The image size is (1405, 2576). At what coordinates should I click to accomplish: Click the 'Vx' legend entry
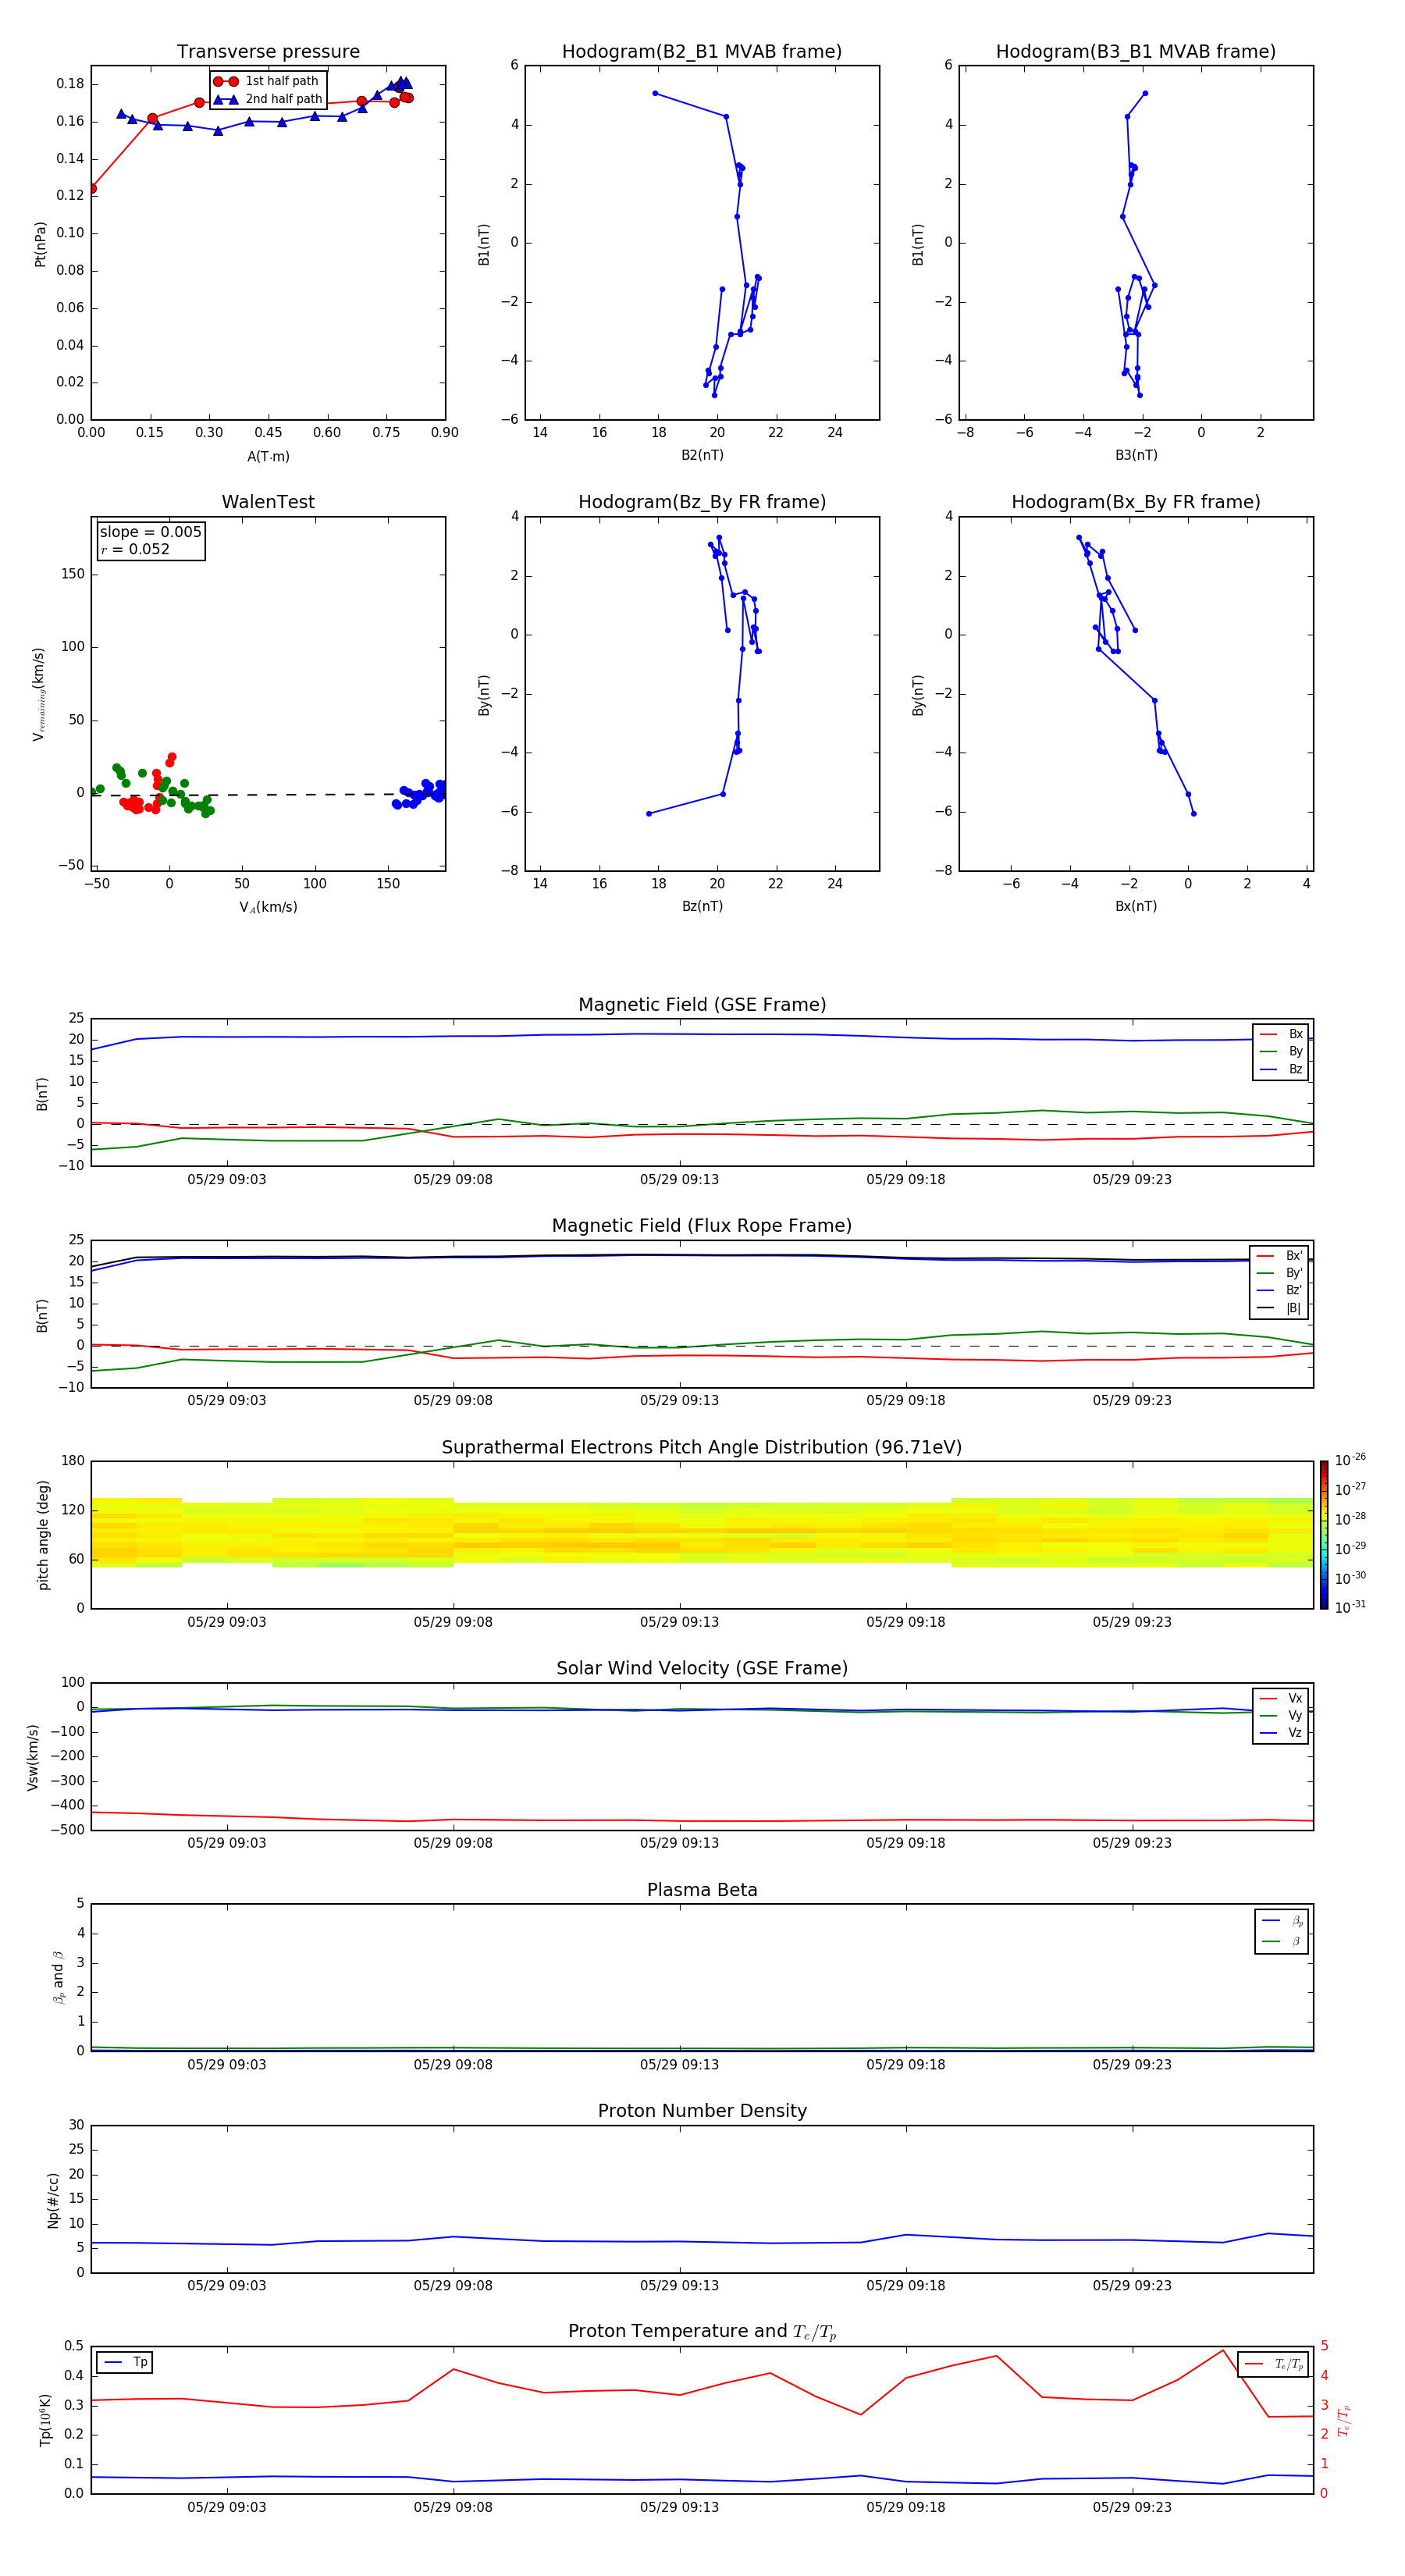[1281, 1698]
